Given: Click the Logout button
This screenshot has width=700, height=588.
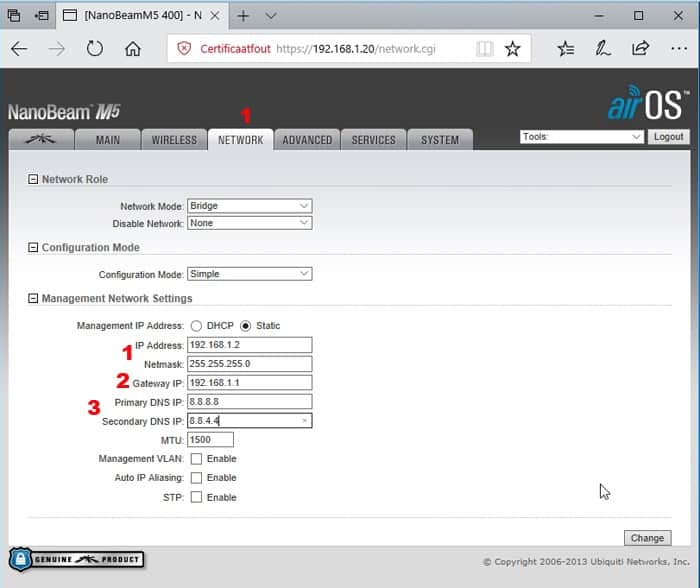Looking at the screenshot, I should click(x=668, y=137).
